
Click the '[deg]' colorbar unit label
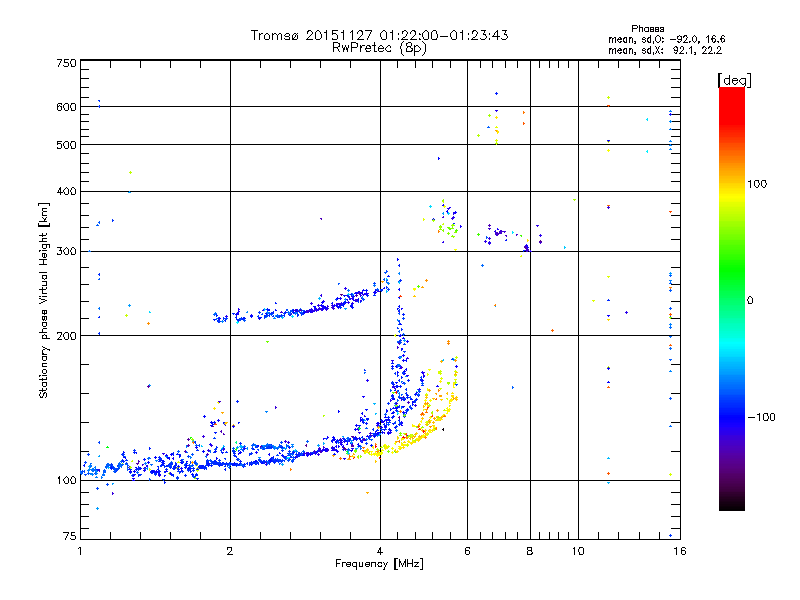tap(734, 80)
